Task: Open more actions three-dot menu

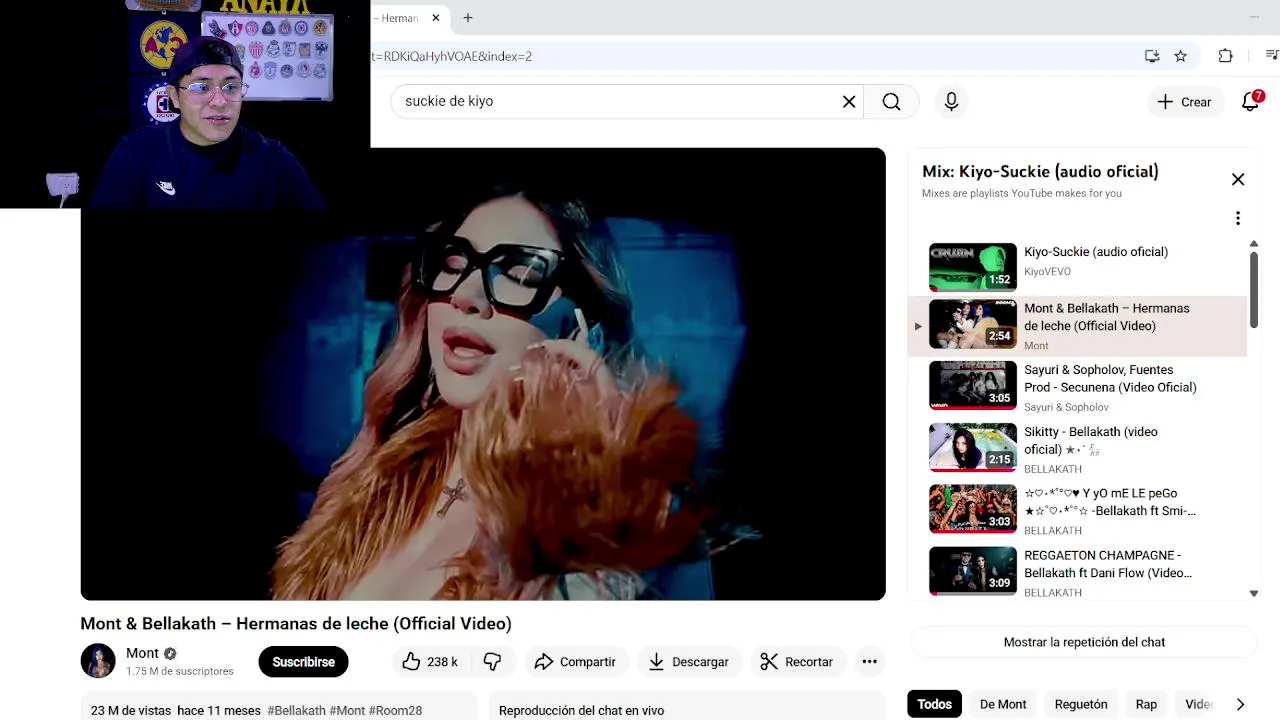Action: coord(869,662)
